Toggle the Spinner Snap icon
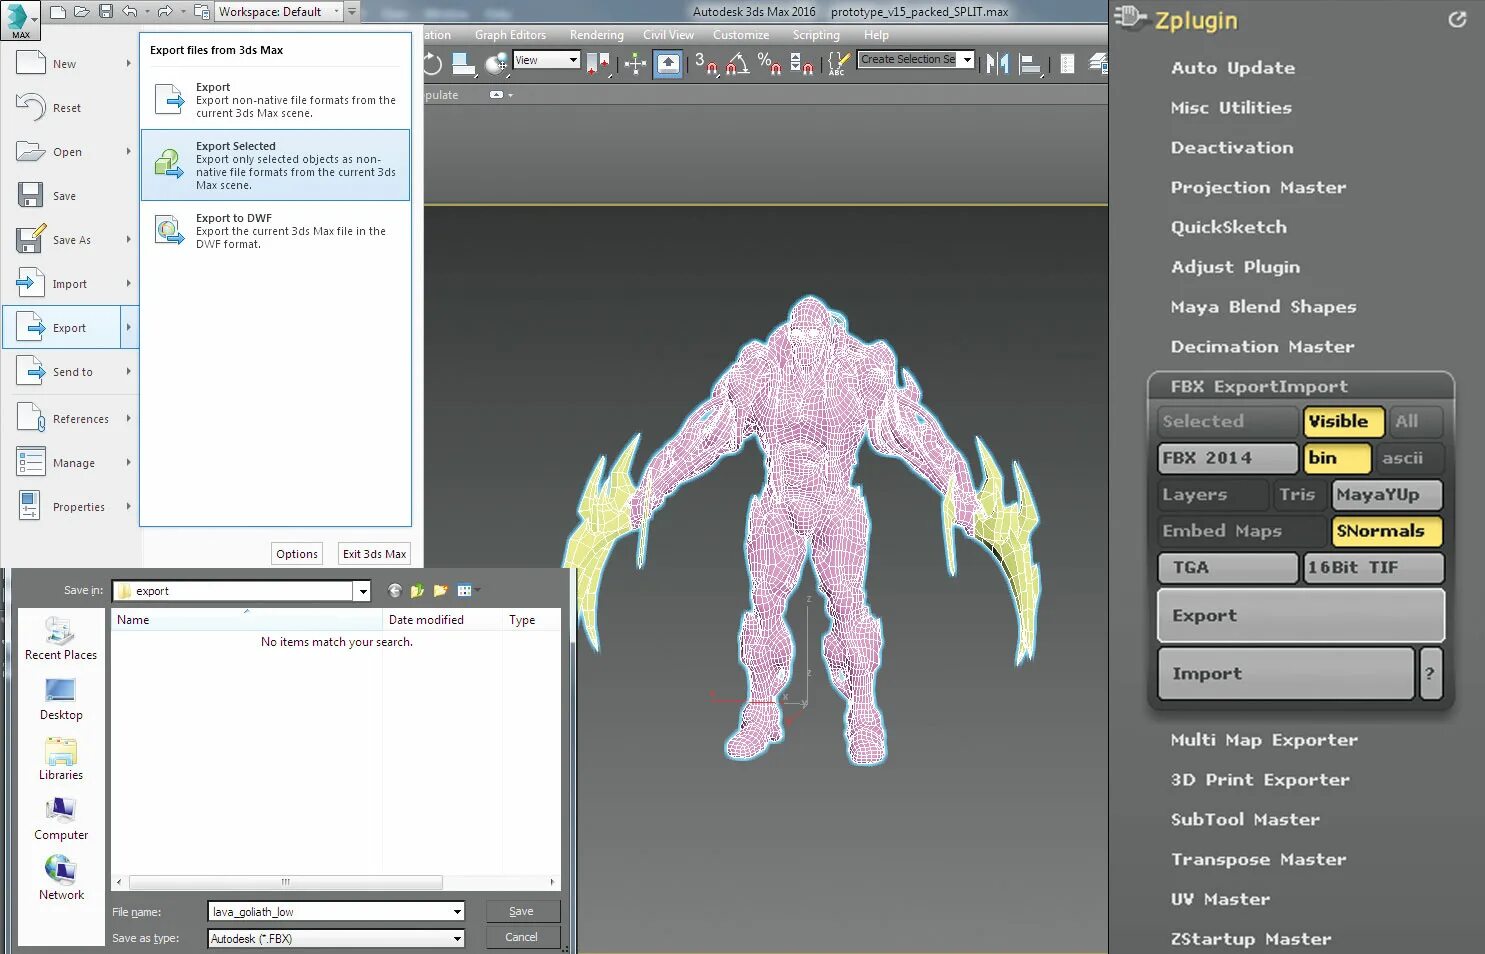The height and width of the screenshot is (954, 1485). point(802,64)
